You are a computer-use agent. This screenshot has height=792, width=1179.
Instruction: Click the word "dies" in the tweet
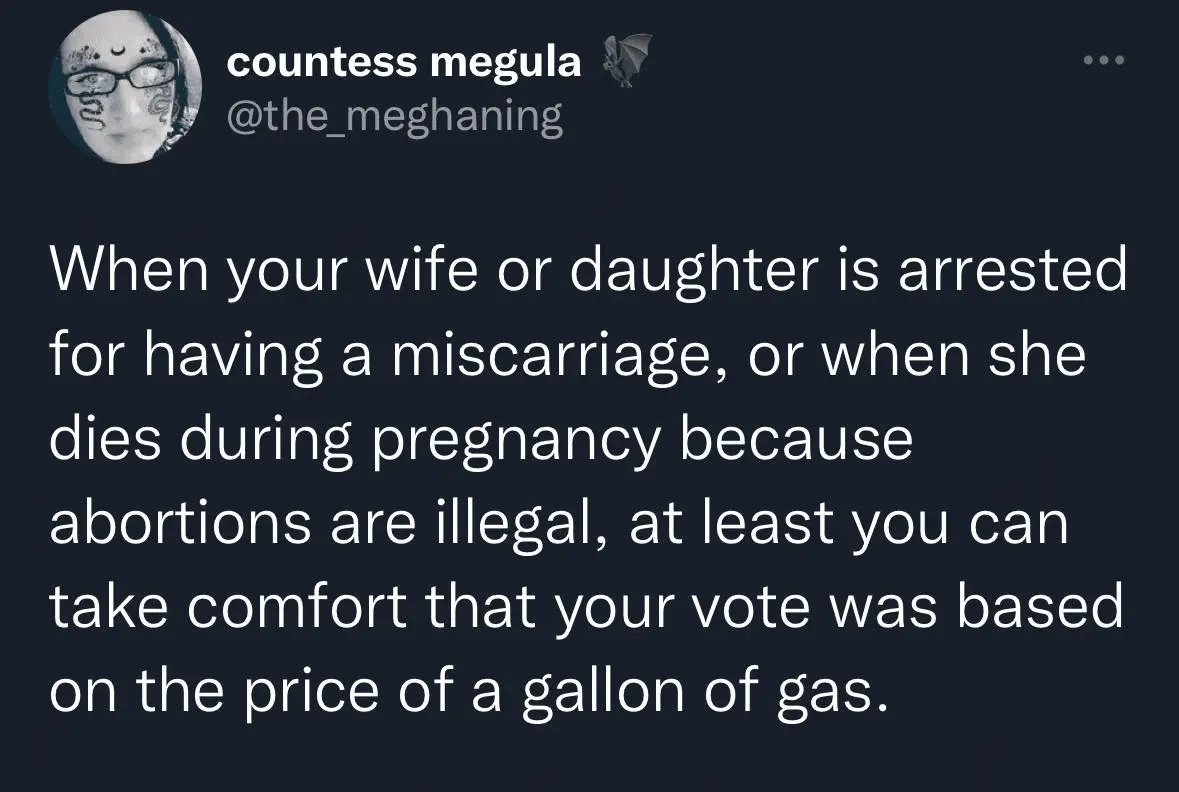tap(108, 441)
